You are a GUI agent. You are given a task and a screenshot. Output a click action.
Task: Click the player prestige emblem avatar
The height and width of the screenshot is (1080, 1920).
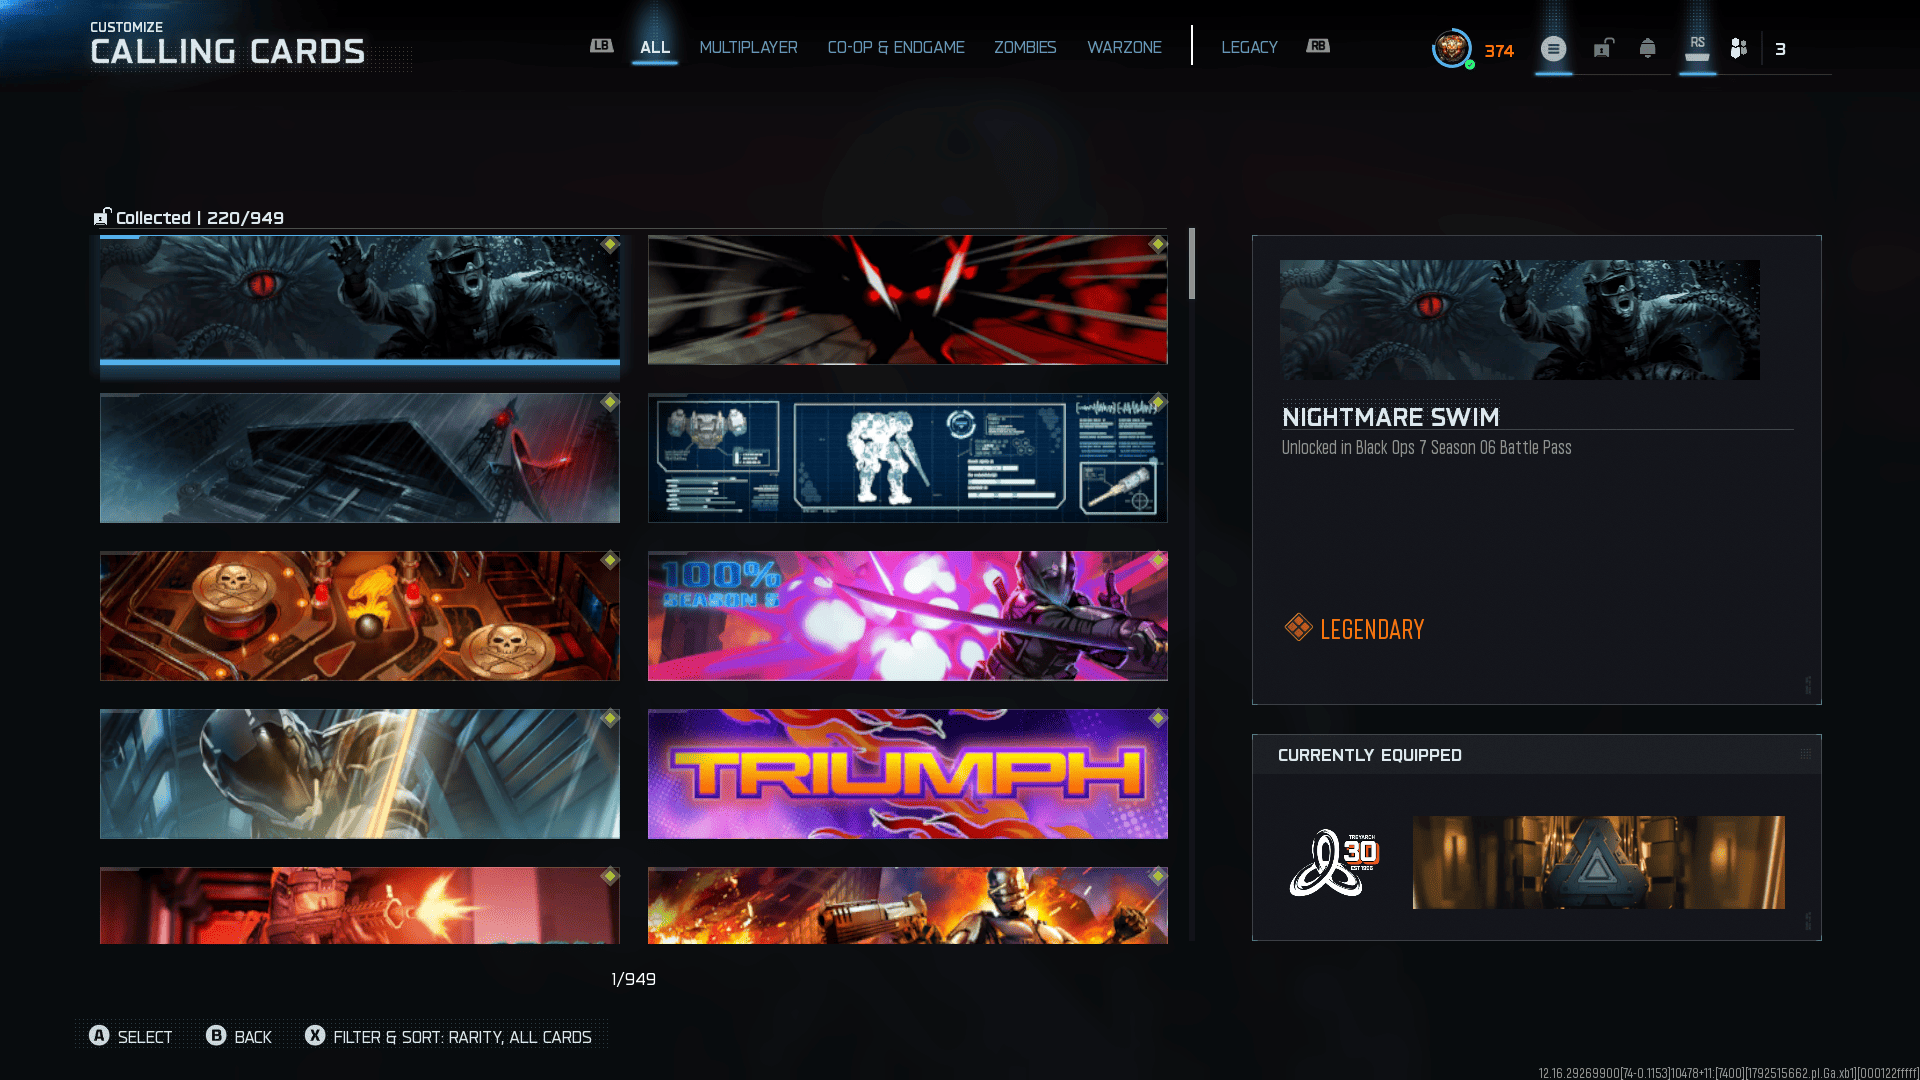point(1452,48)
